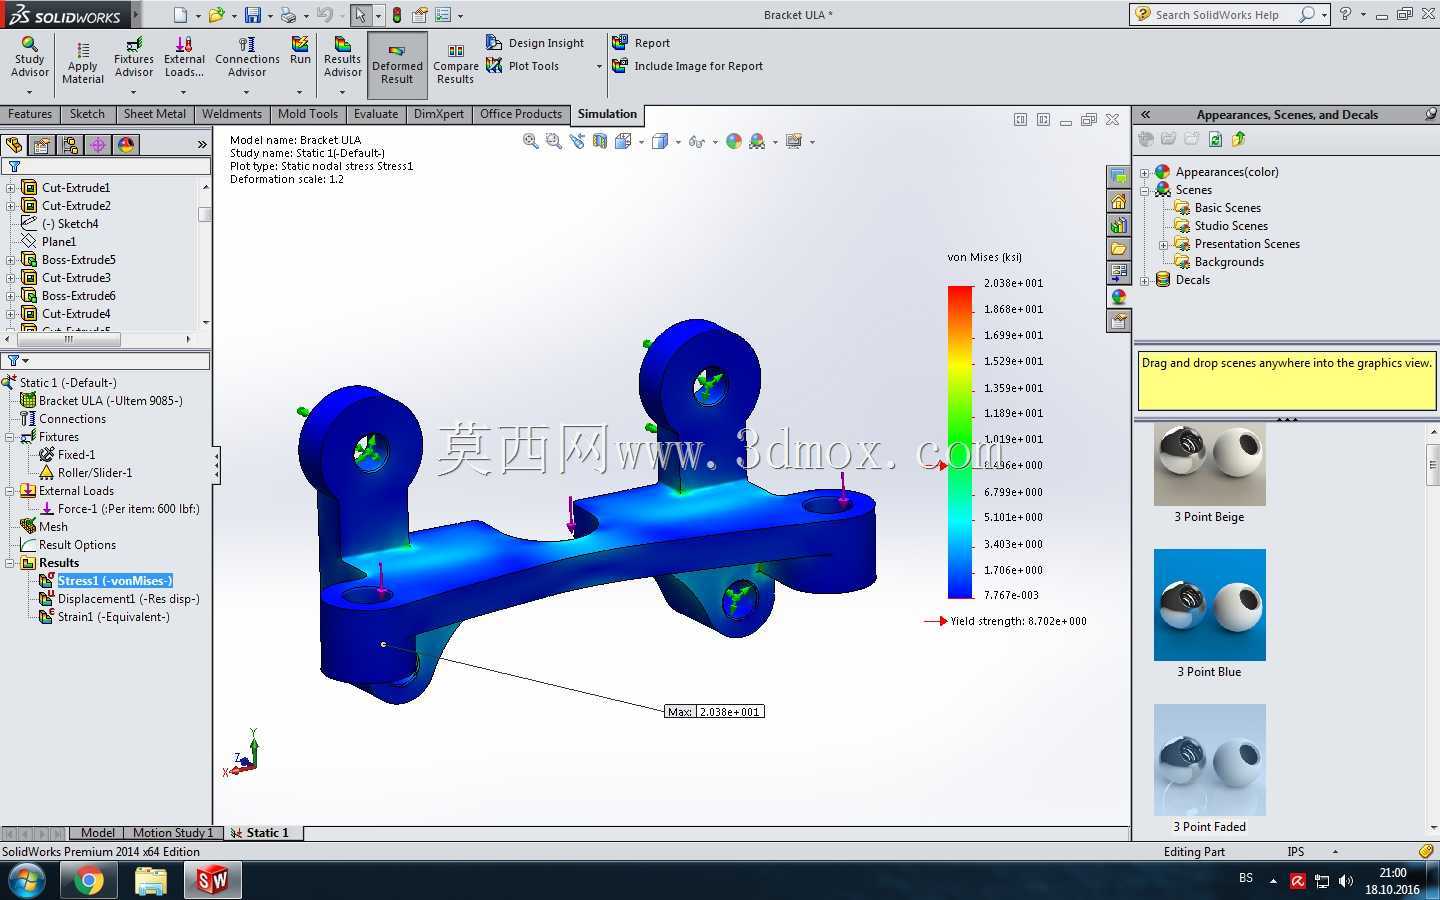The height and width of the screenshot is (900, 1440).
Task: Click the New document icon
Action: pyautogui.click(x=180, y=15)
